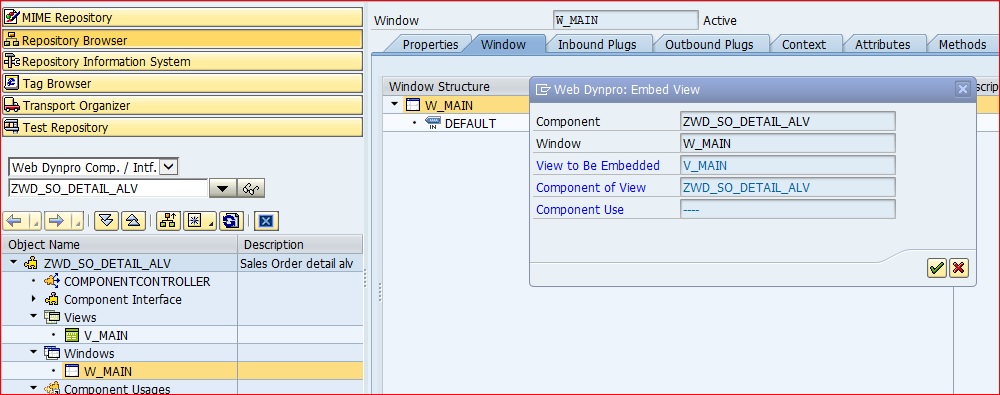This screenshot has width=1000, height=395.
Task: Collapse the Windows folder node
Action: (x=34, y=352)
